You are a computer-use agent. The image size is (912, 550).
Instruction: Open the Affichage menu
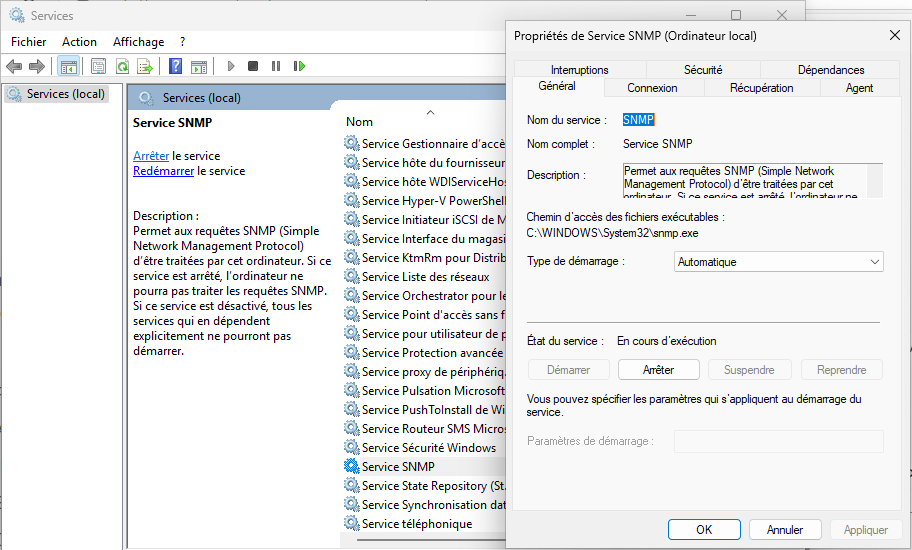click(x=138, y=42)
